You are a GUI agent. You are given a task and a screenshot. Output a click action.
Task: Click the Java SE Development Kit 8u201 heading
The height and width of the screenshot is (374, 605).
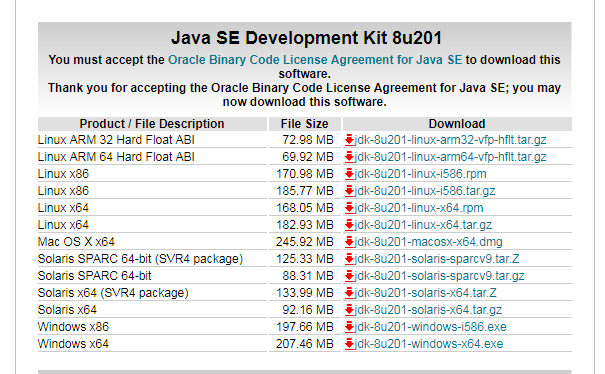click(306, 38)
